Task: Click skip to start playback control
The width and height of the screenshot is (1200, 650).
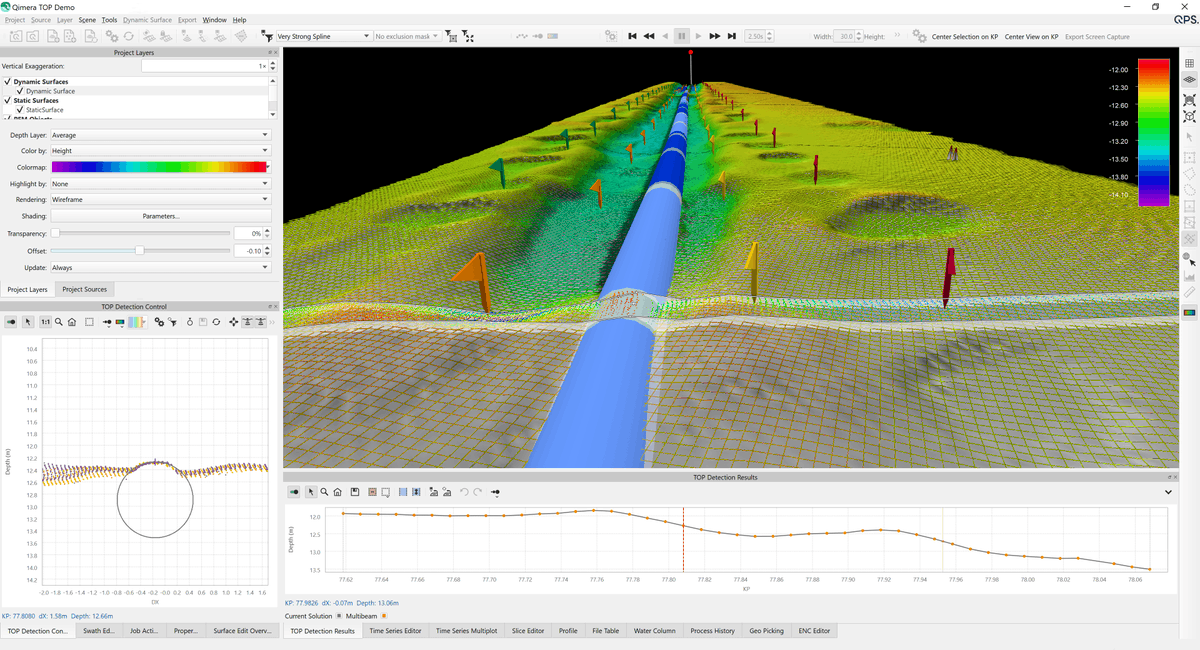Action: pos(633,36)
